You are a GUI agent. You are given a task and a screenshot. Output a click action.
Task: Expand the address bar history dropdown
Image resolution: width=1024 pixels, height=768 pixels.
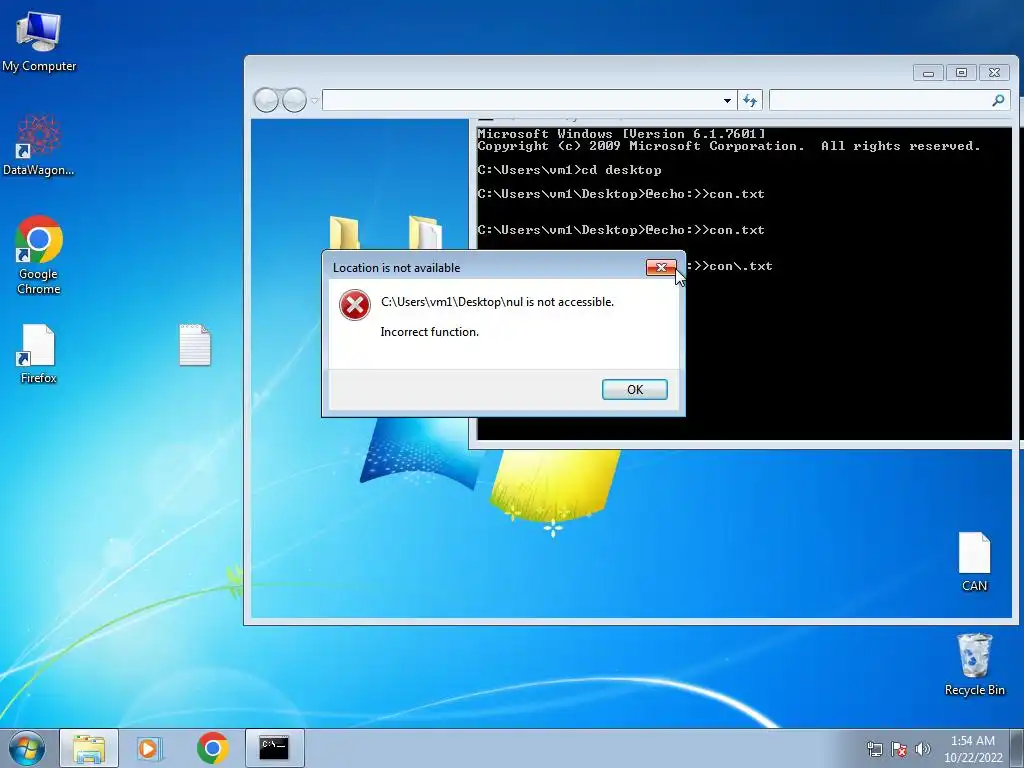point(727,101)
